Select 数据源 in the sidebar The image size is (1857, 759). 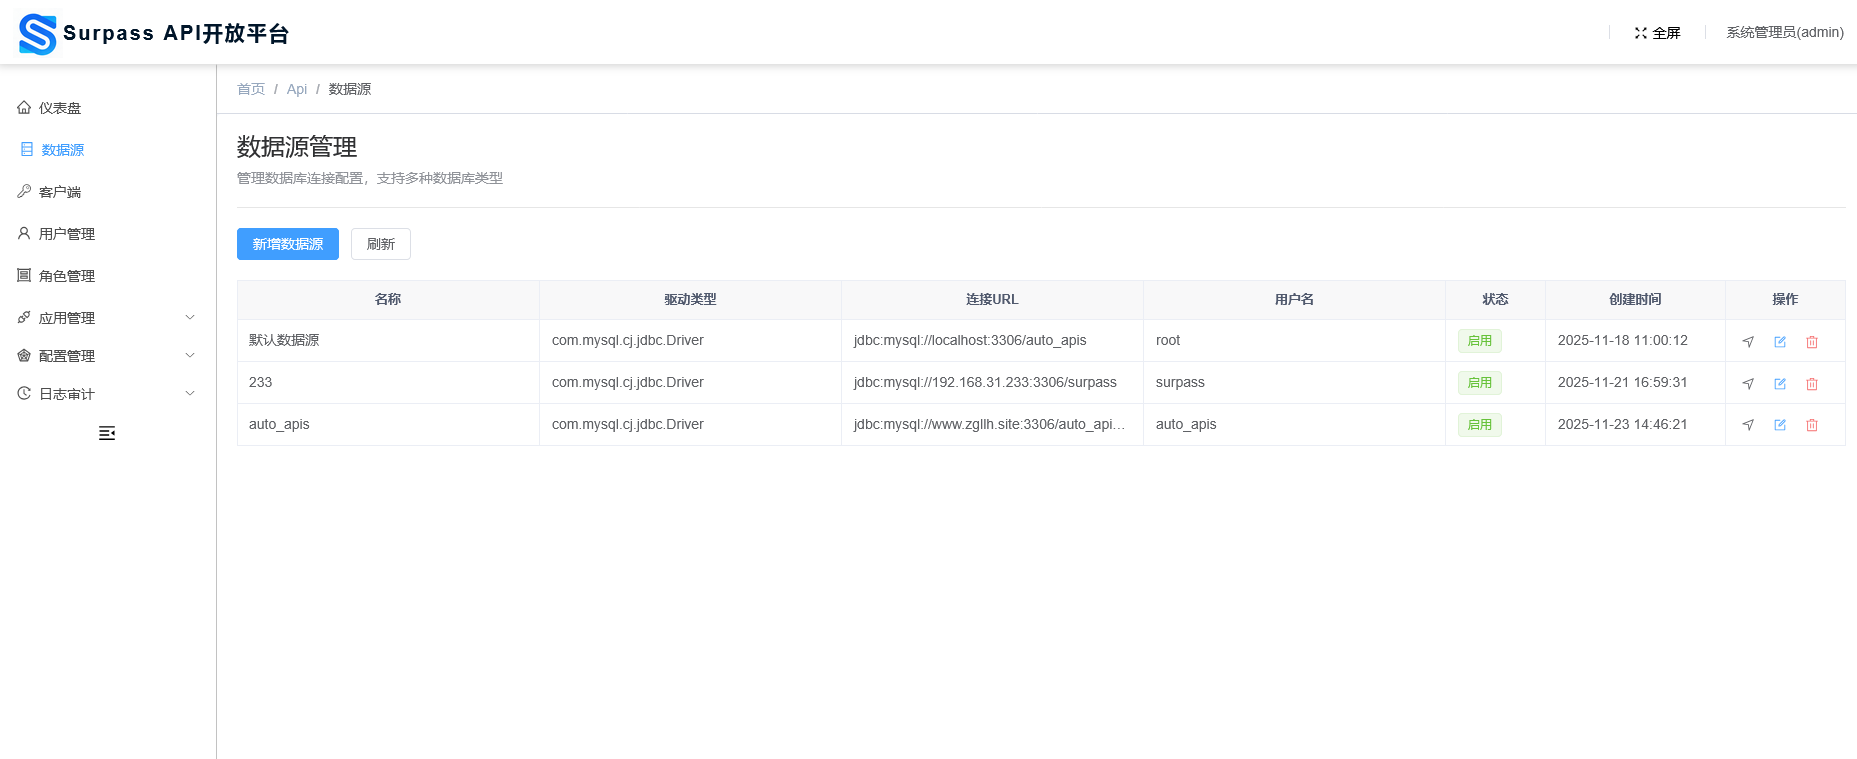pyautogui.click(x=108, y=150)
